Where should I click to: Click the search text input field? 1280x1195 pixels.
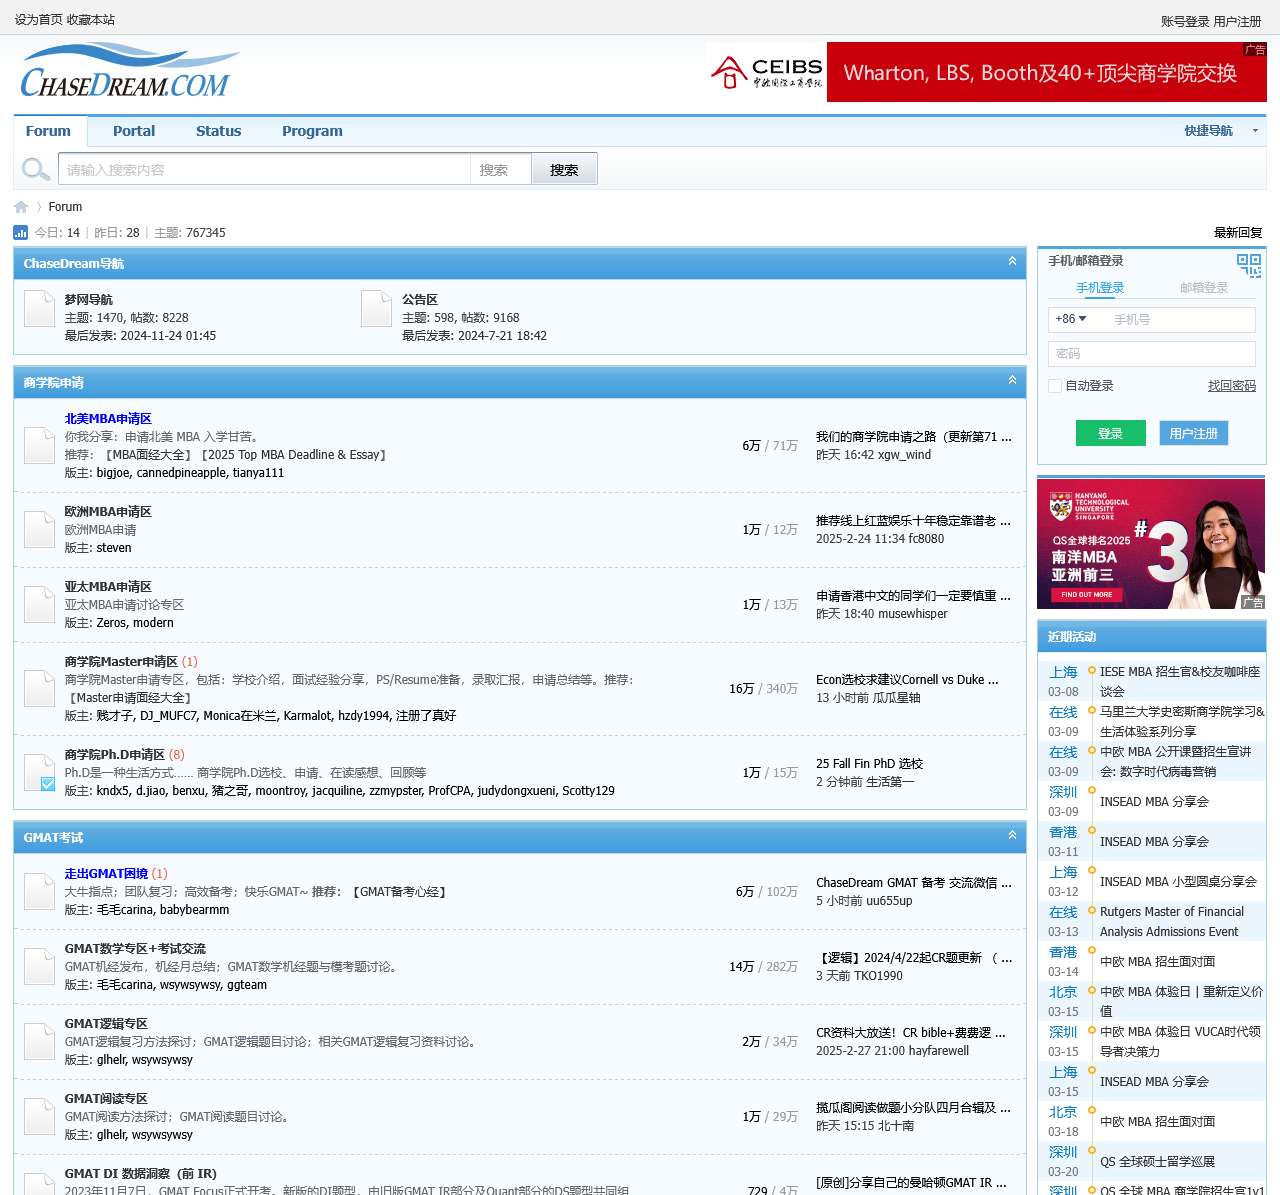pyautogui.click(x=264, y=170)
